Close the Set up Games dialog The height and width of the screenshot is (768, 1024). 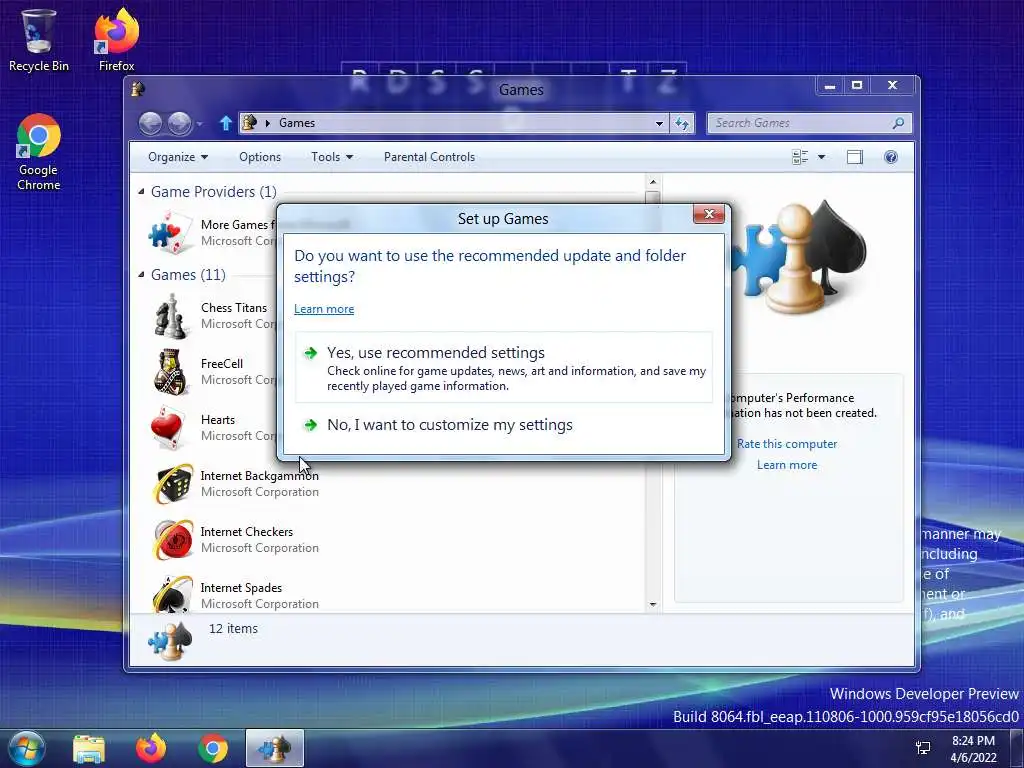click(709, 214)
